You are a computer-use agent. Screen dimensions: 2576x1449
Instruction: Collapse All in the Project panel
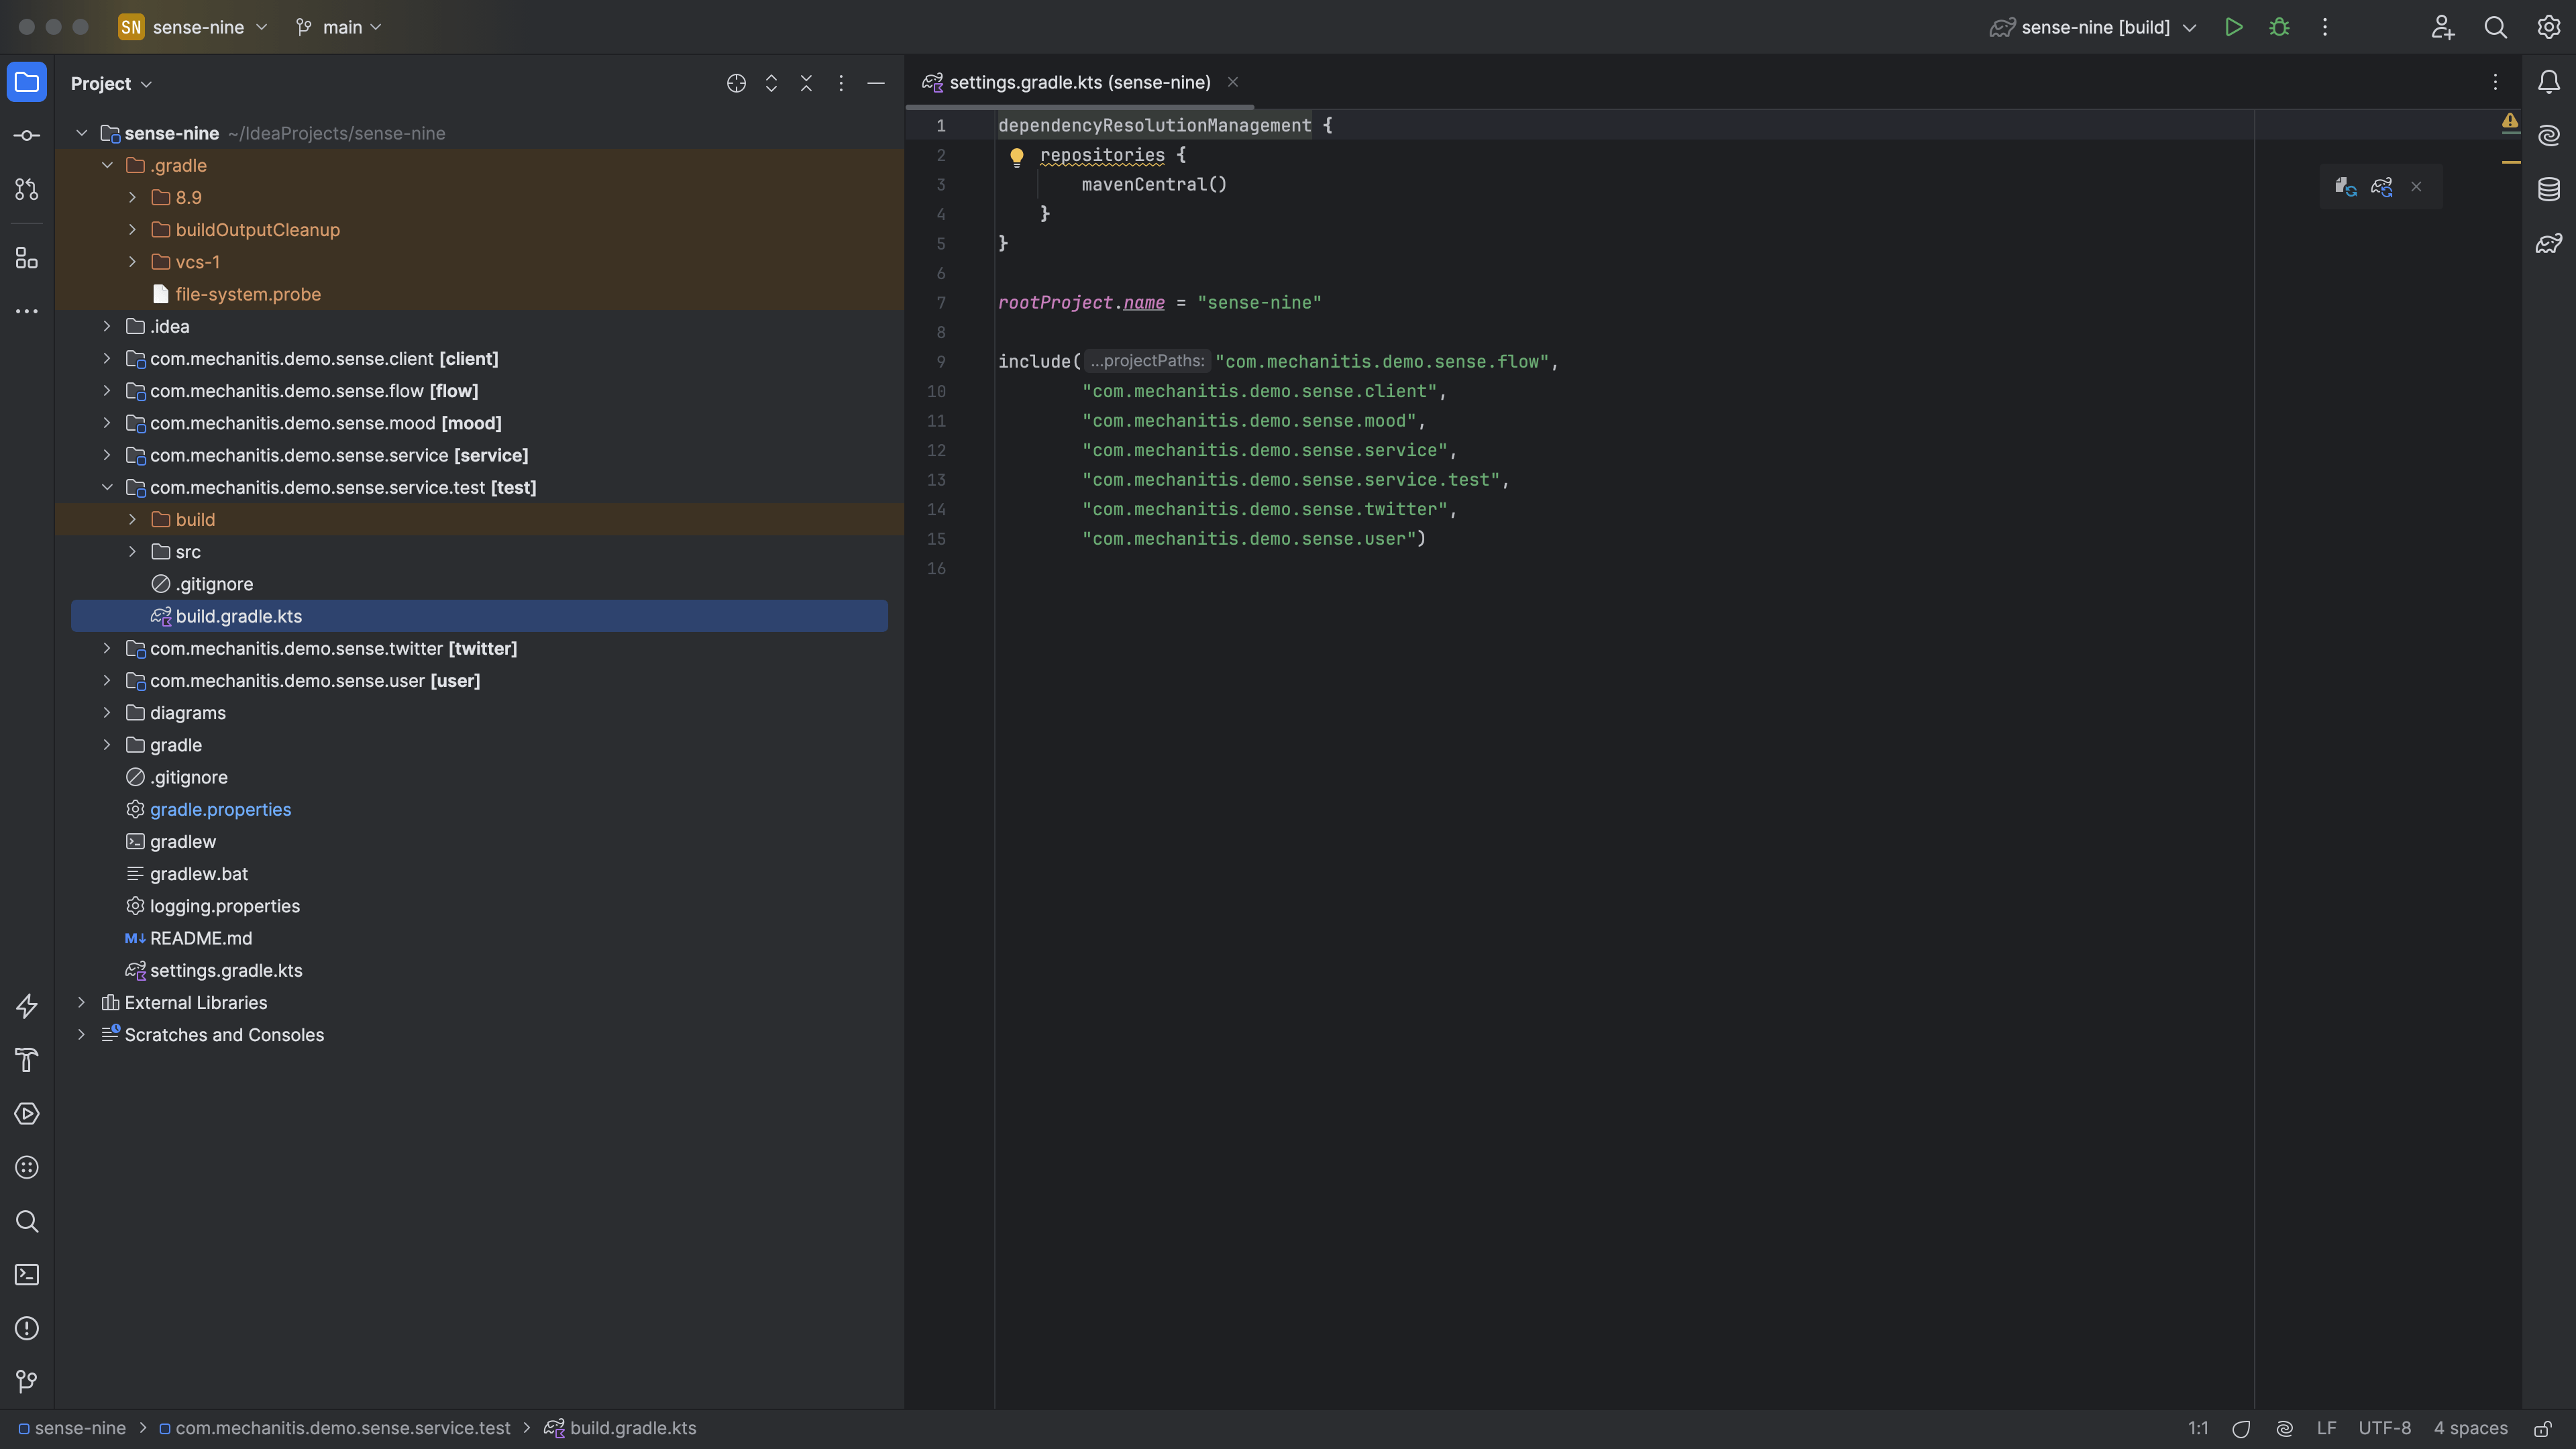click(806, 84)
